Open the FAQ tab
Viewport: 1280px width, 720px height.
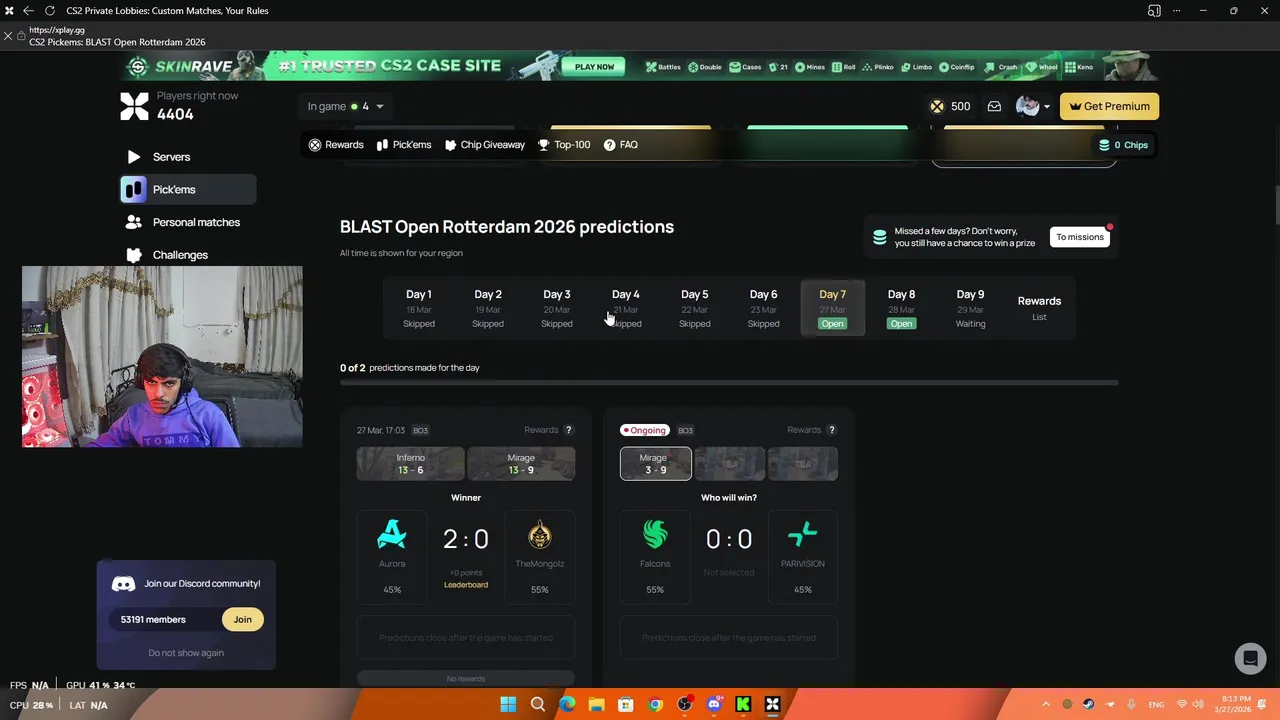[621, 145]
